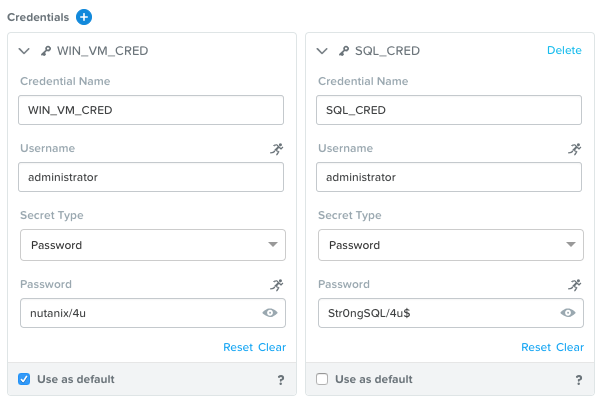Screen dimensions: 604x404
Task: Focus Username field in WIN_VM_CRED card
Action: point(151,177)
